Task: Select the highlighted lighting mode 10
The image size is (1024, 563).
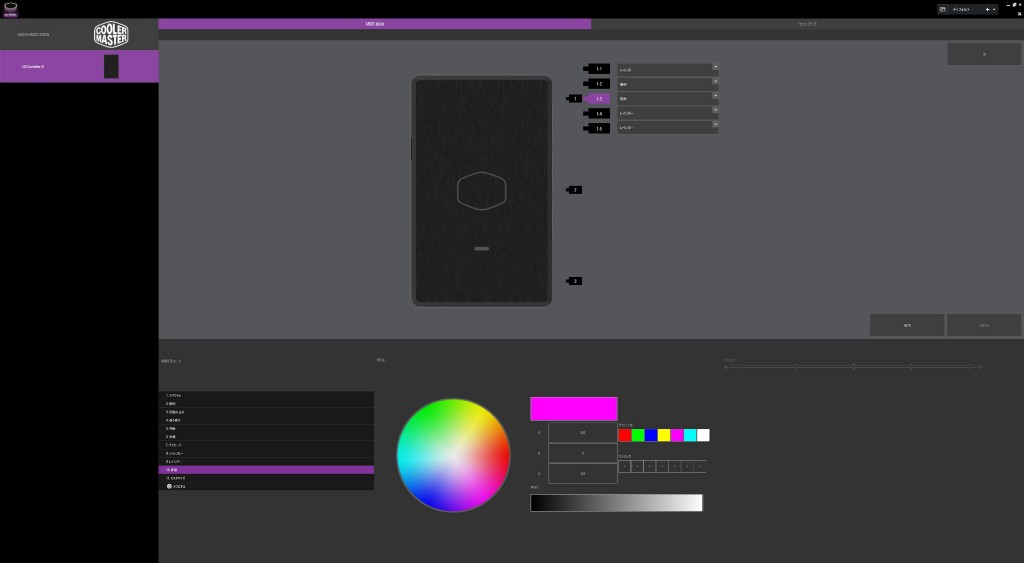Action: pos(266,470)
